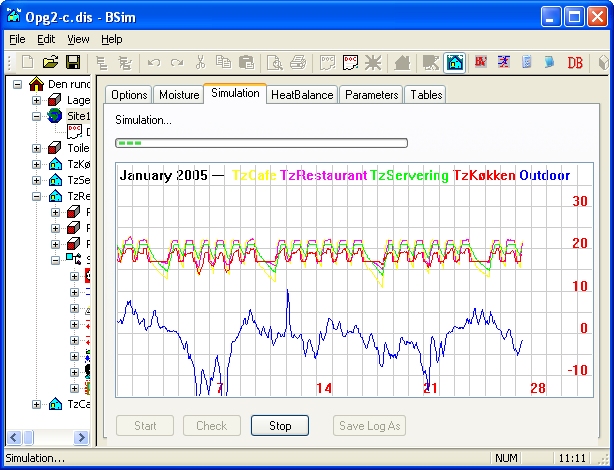Switch to the Parameters tab
This screenshot has height=470, width=614.
click(371, 95)
